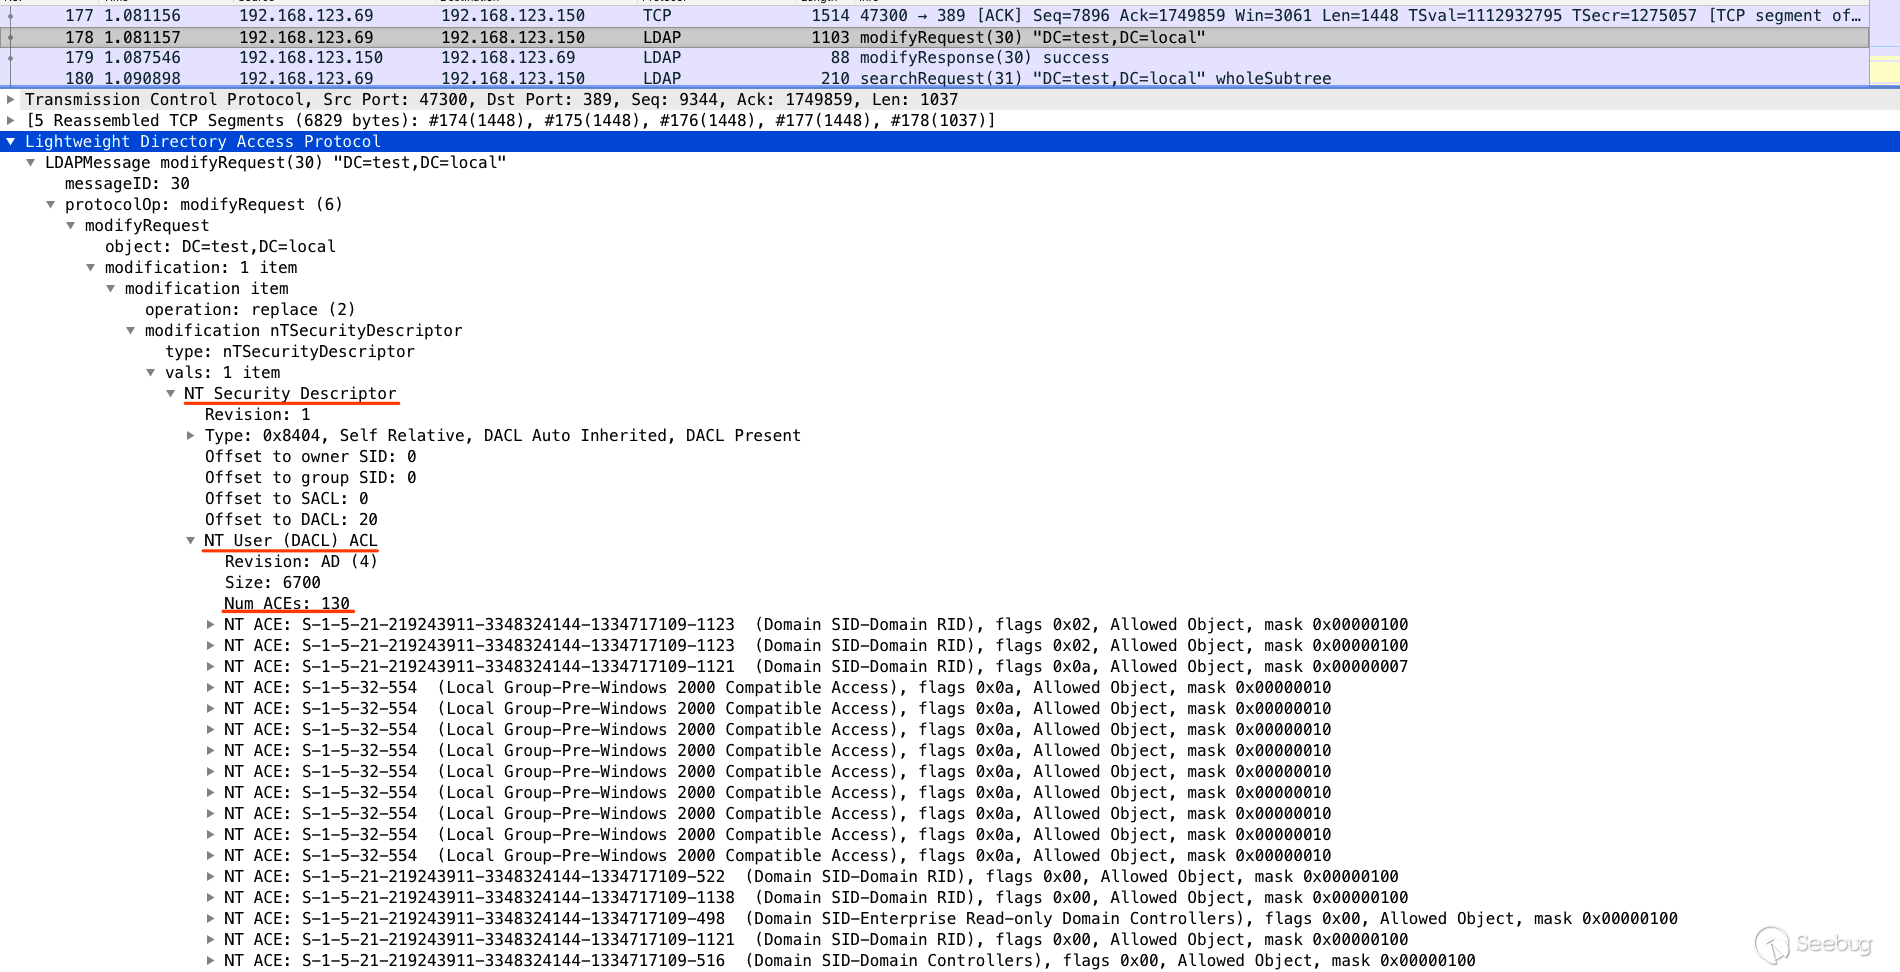
Task: Collapse the "modification item" node
Action: click(x=111, y=289)
